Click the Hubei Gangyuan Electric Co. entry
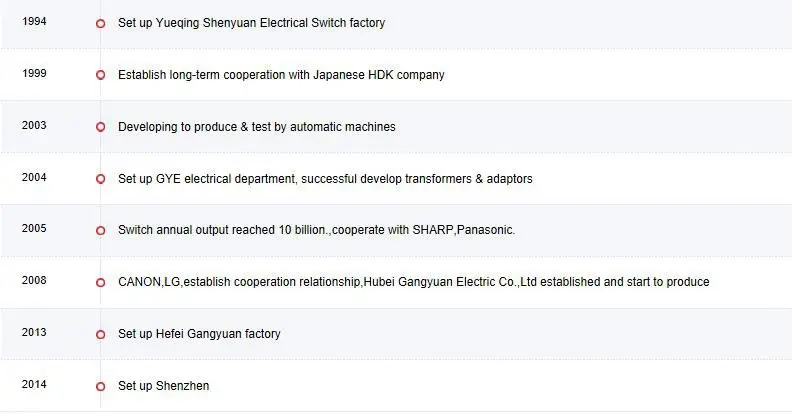The height and width of the screenshot is (414, 796). [x=413, y=282]
